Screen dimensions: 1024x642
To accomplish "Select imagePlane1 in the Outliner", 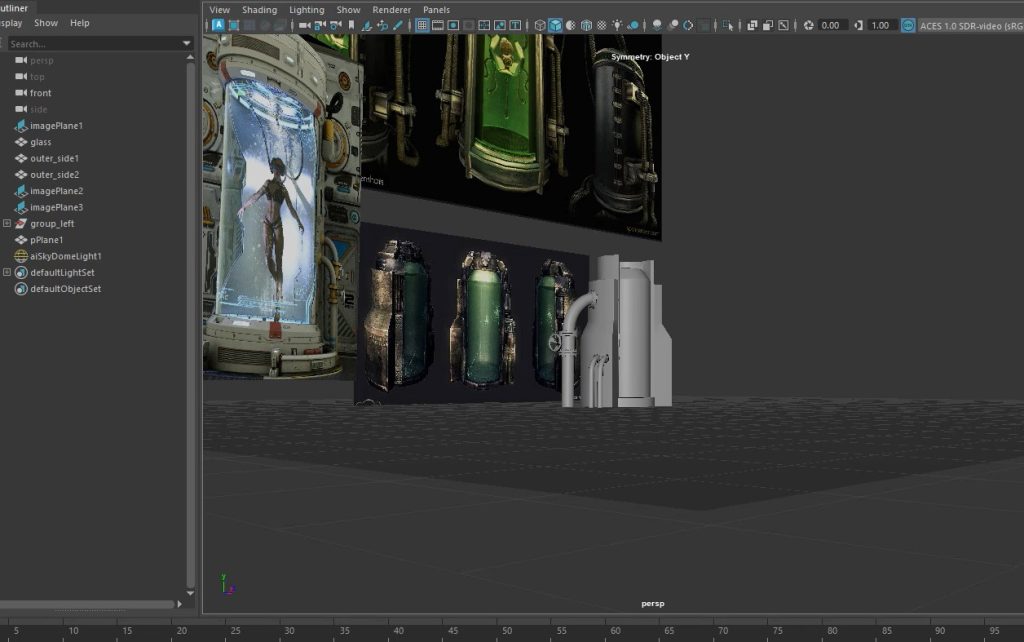I will pos(56,125).
